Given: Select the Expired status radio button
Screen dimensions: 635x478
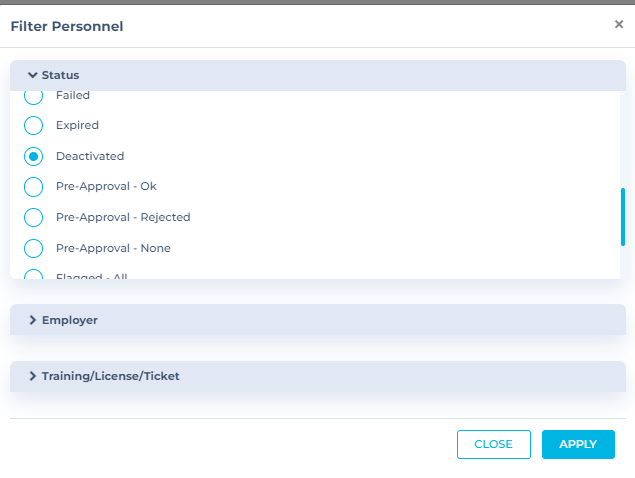Looking at the screenshot, I should [x=33, y=125].
